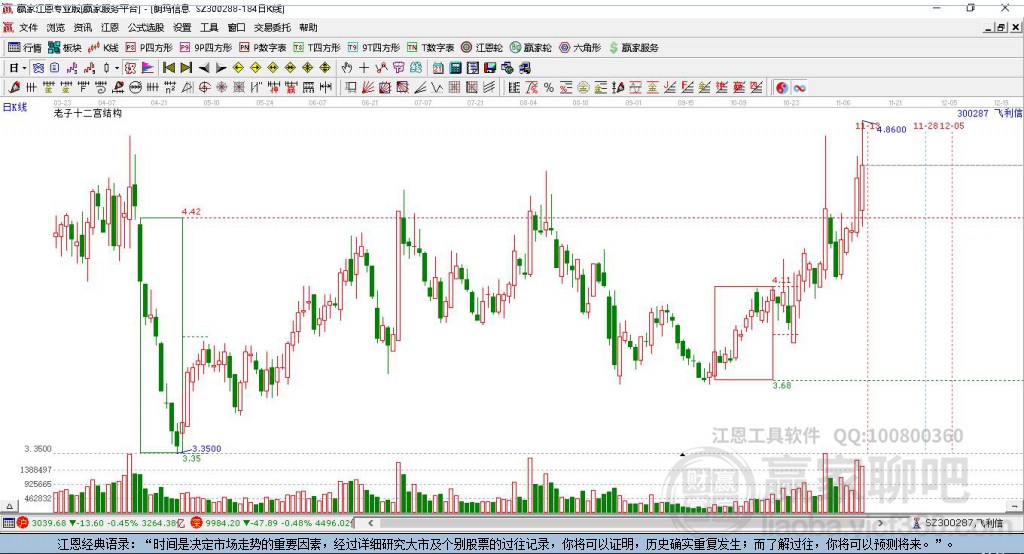Screen dimensions: 1024x554
Task: Open the 帮助 menu
Action: (x=308, y=27)
